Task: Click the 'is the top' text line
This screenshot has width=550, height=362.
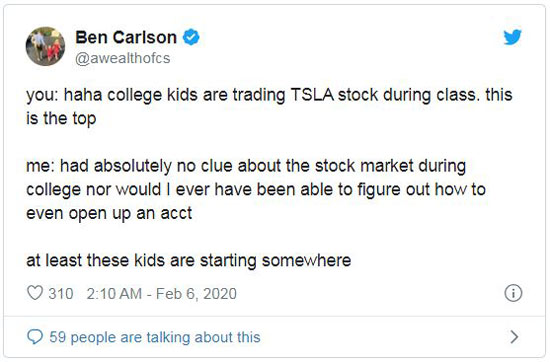Action: [61, 119]
